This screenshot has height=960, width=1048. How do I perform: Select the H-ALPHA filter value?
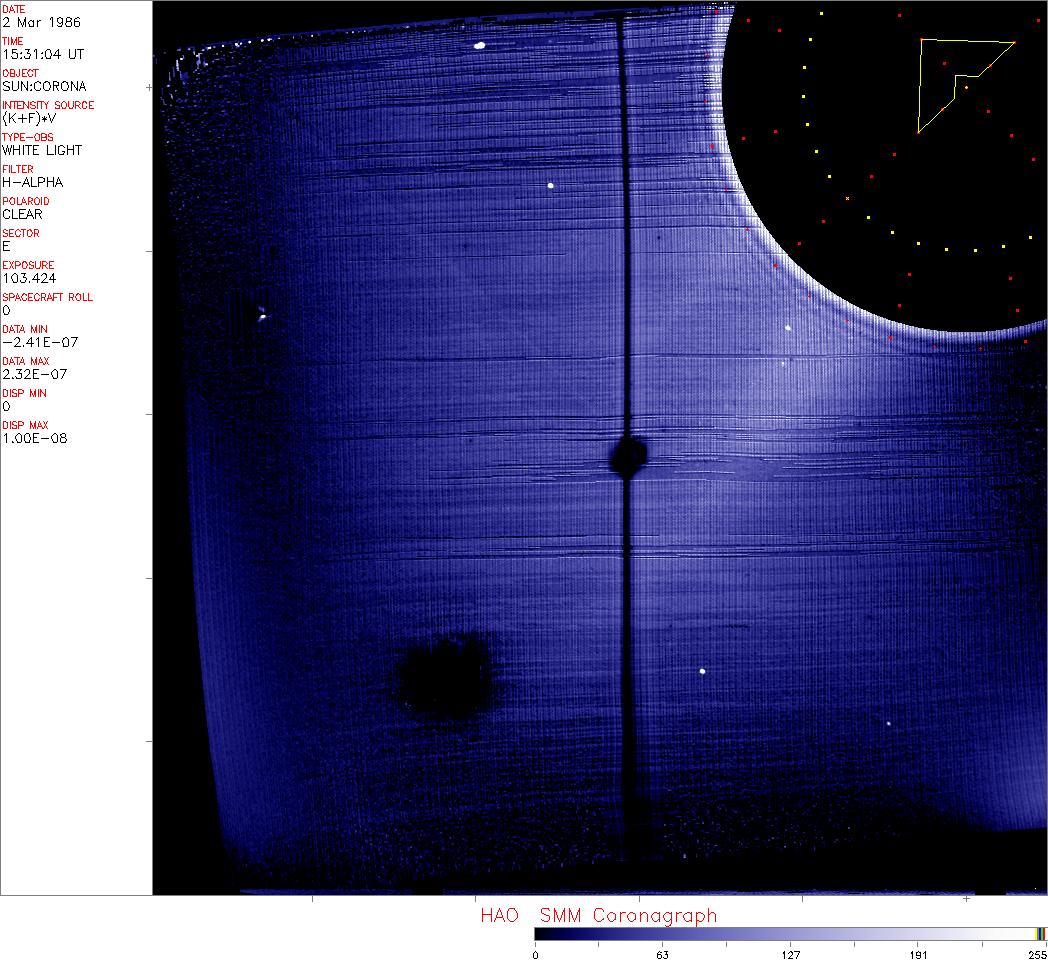(x=32, y=182)
